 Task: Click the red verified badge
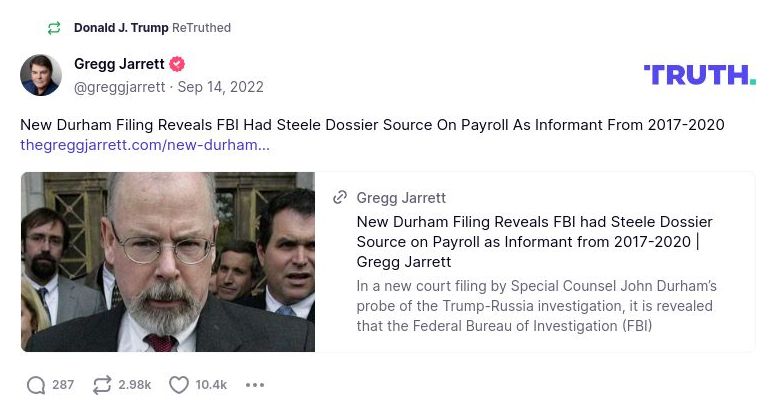coord(177,64)
